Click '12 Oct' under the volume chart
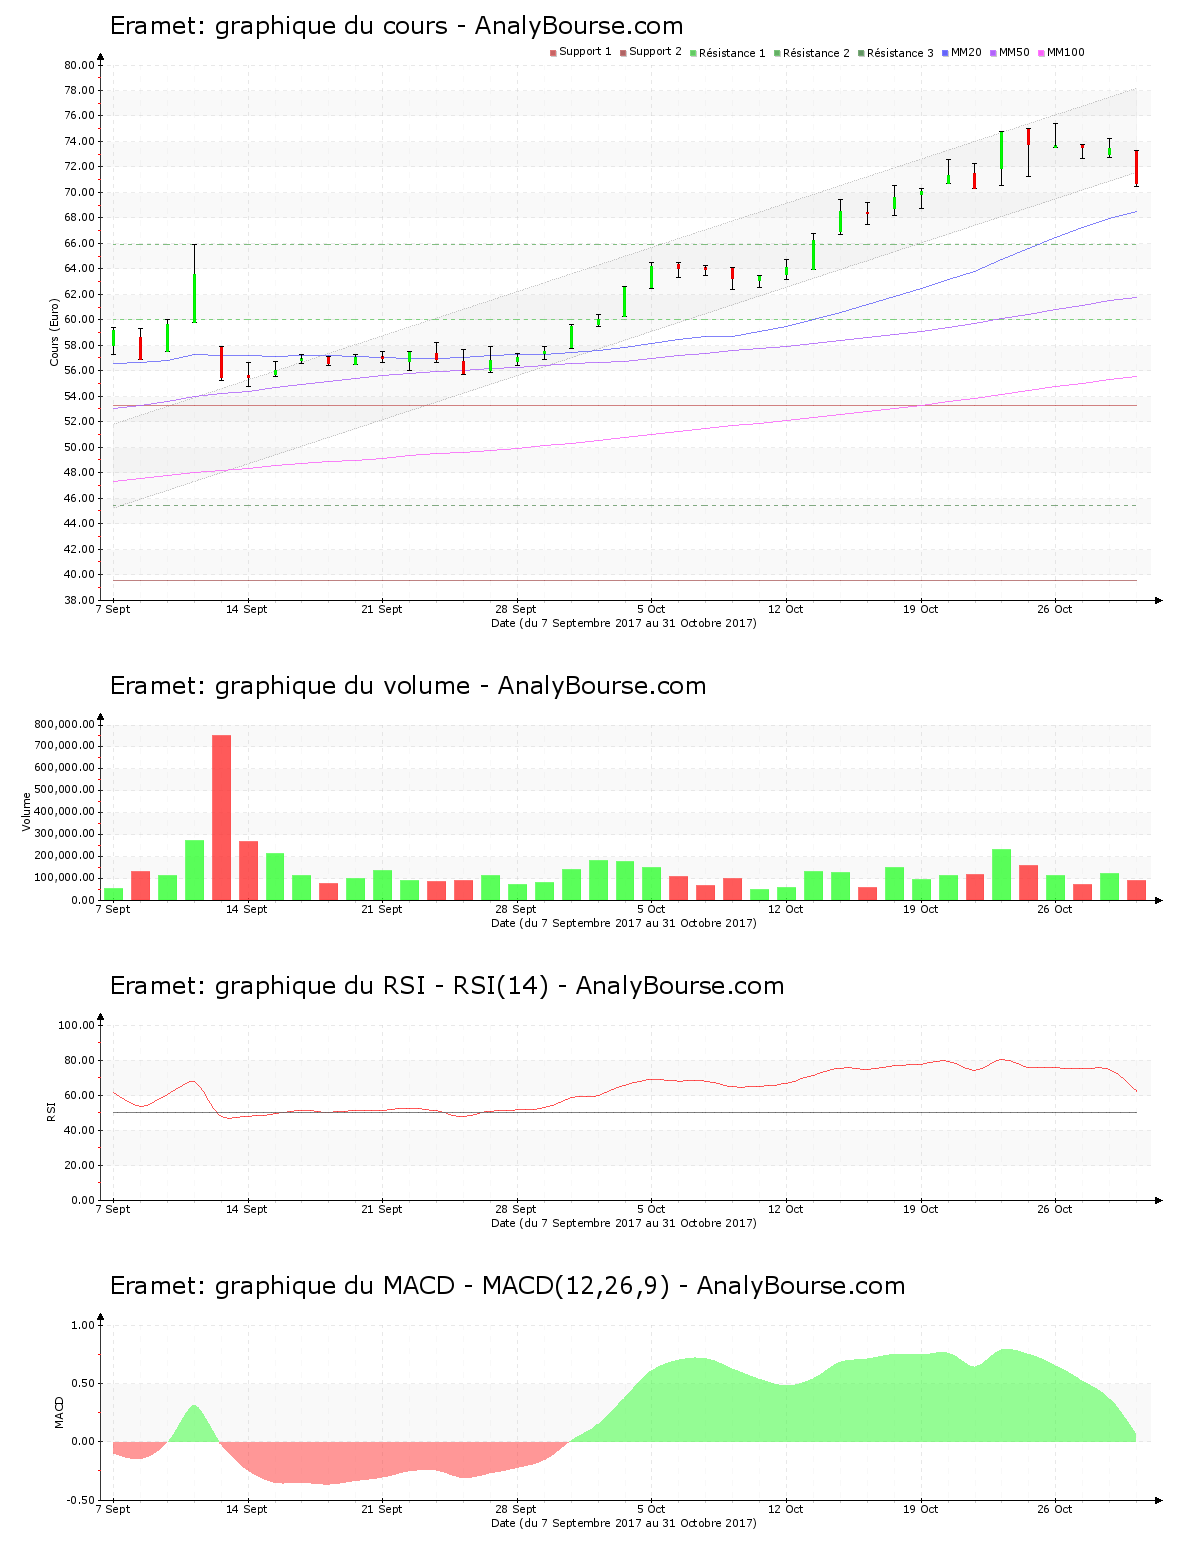Image resolution: width=1200 pixels, height=1550 pixels. (786, 909)
